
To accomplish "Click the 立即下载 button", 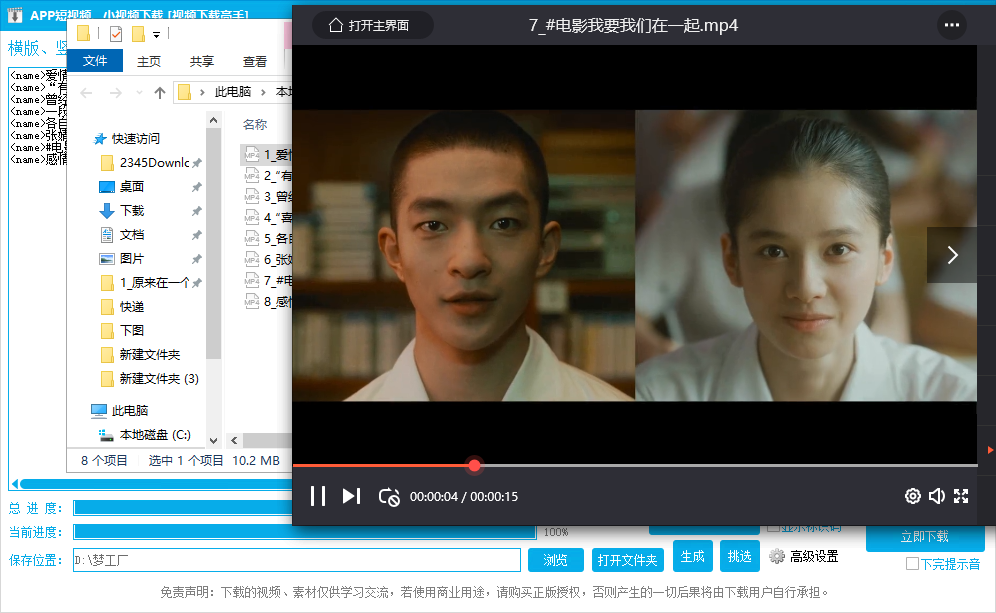I will (925, 537).
